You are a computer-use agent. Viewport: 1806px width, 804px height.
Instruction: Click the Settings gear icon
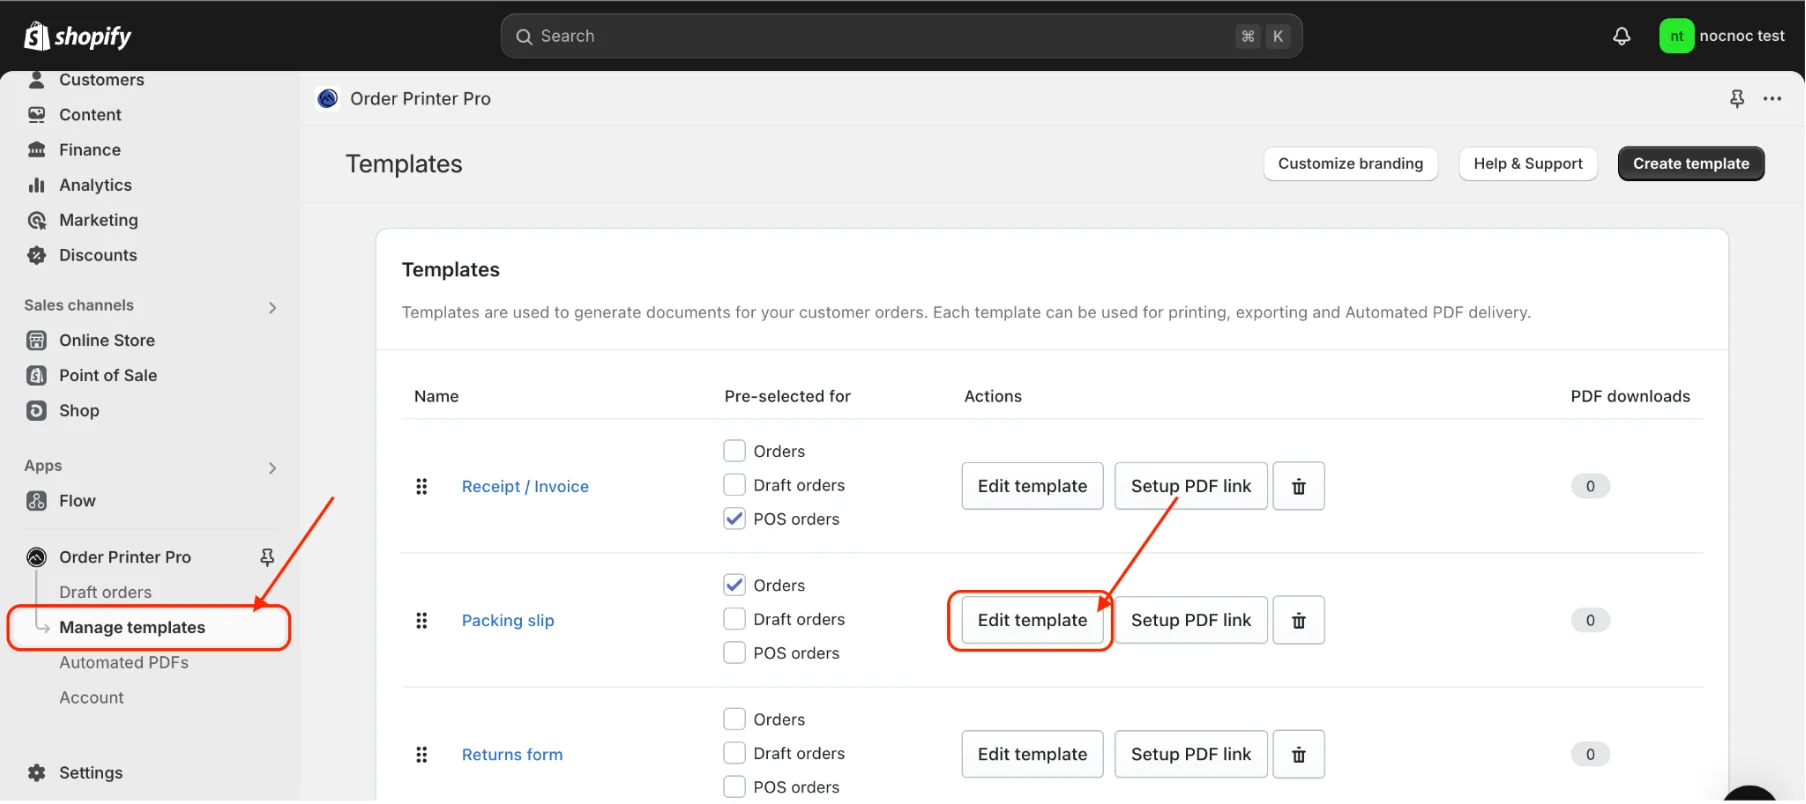37,773
